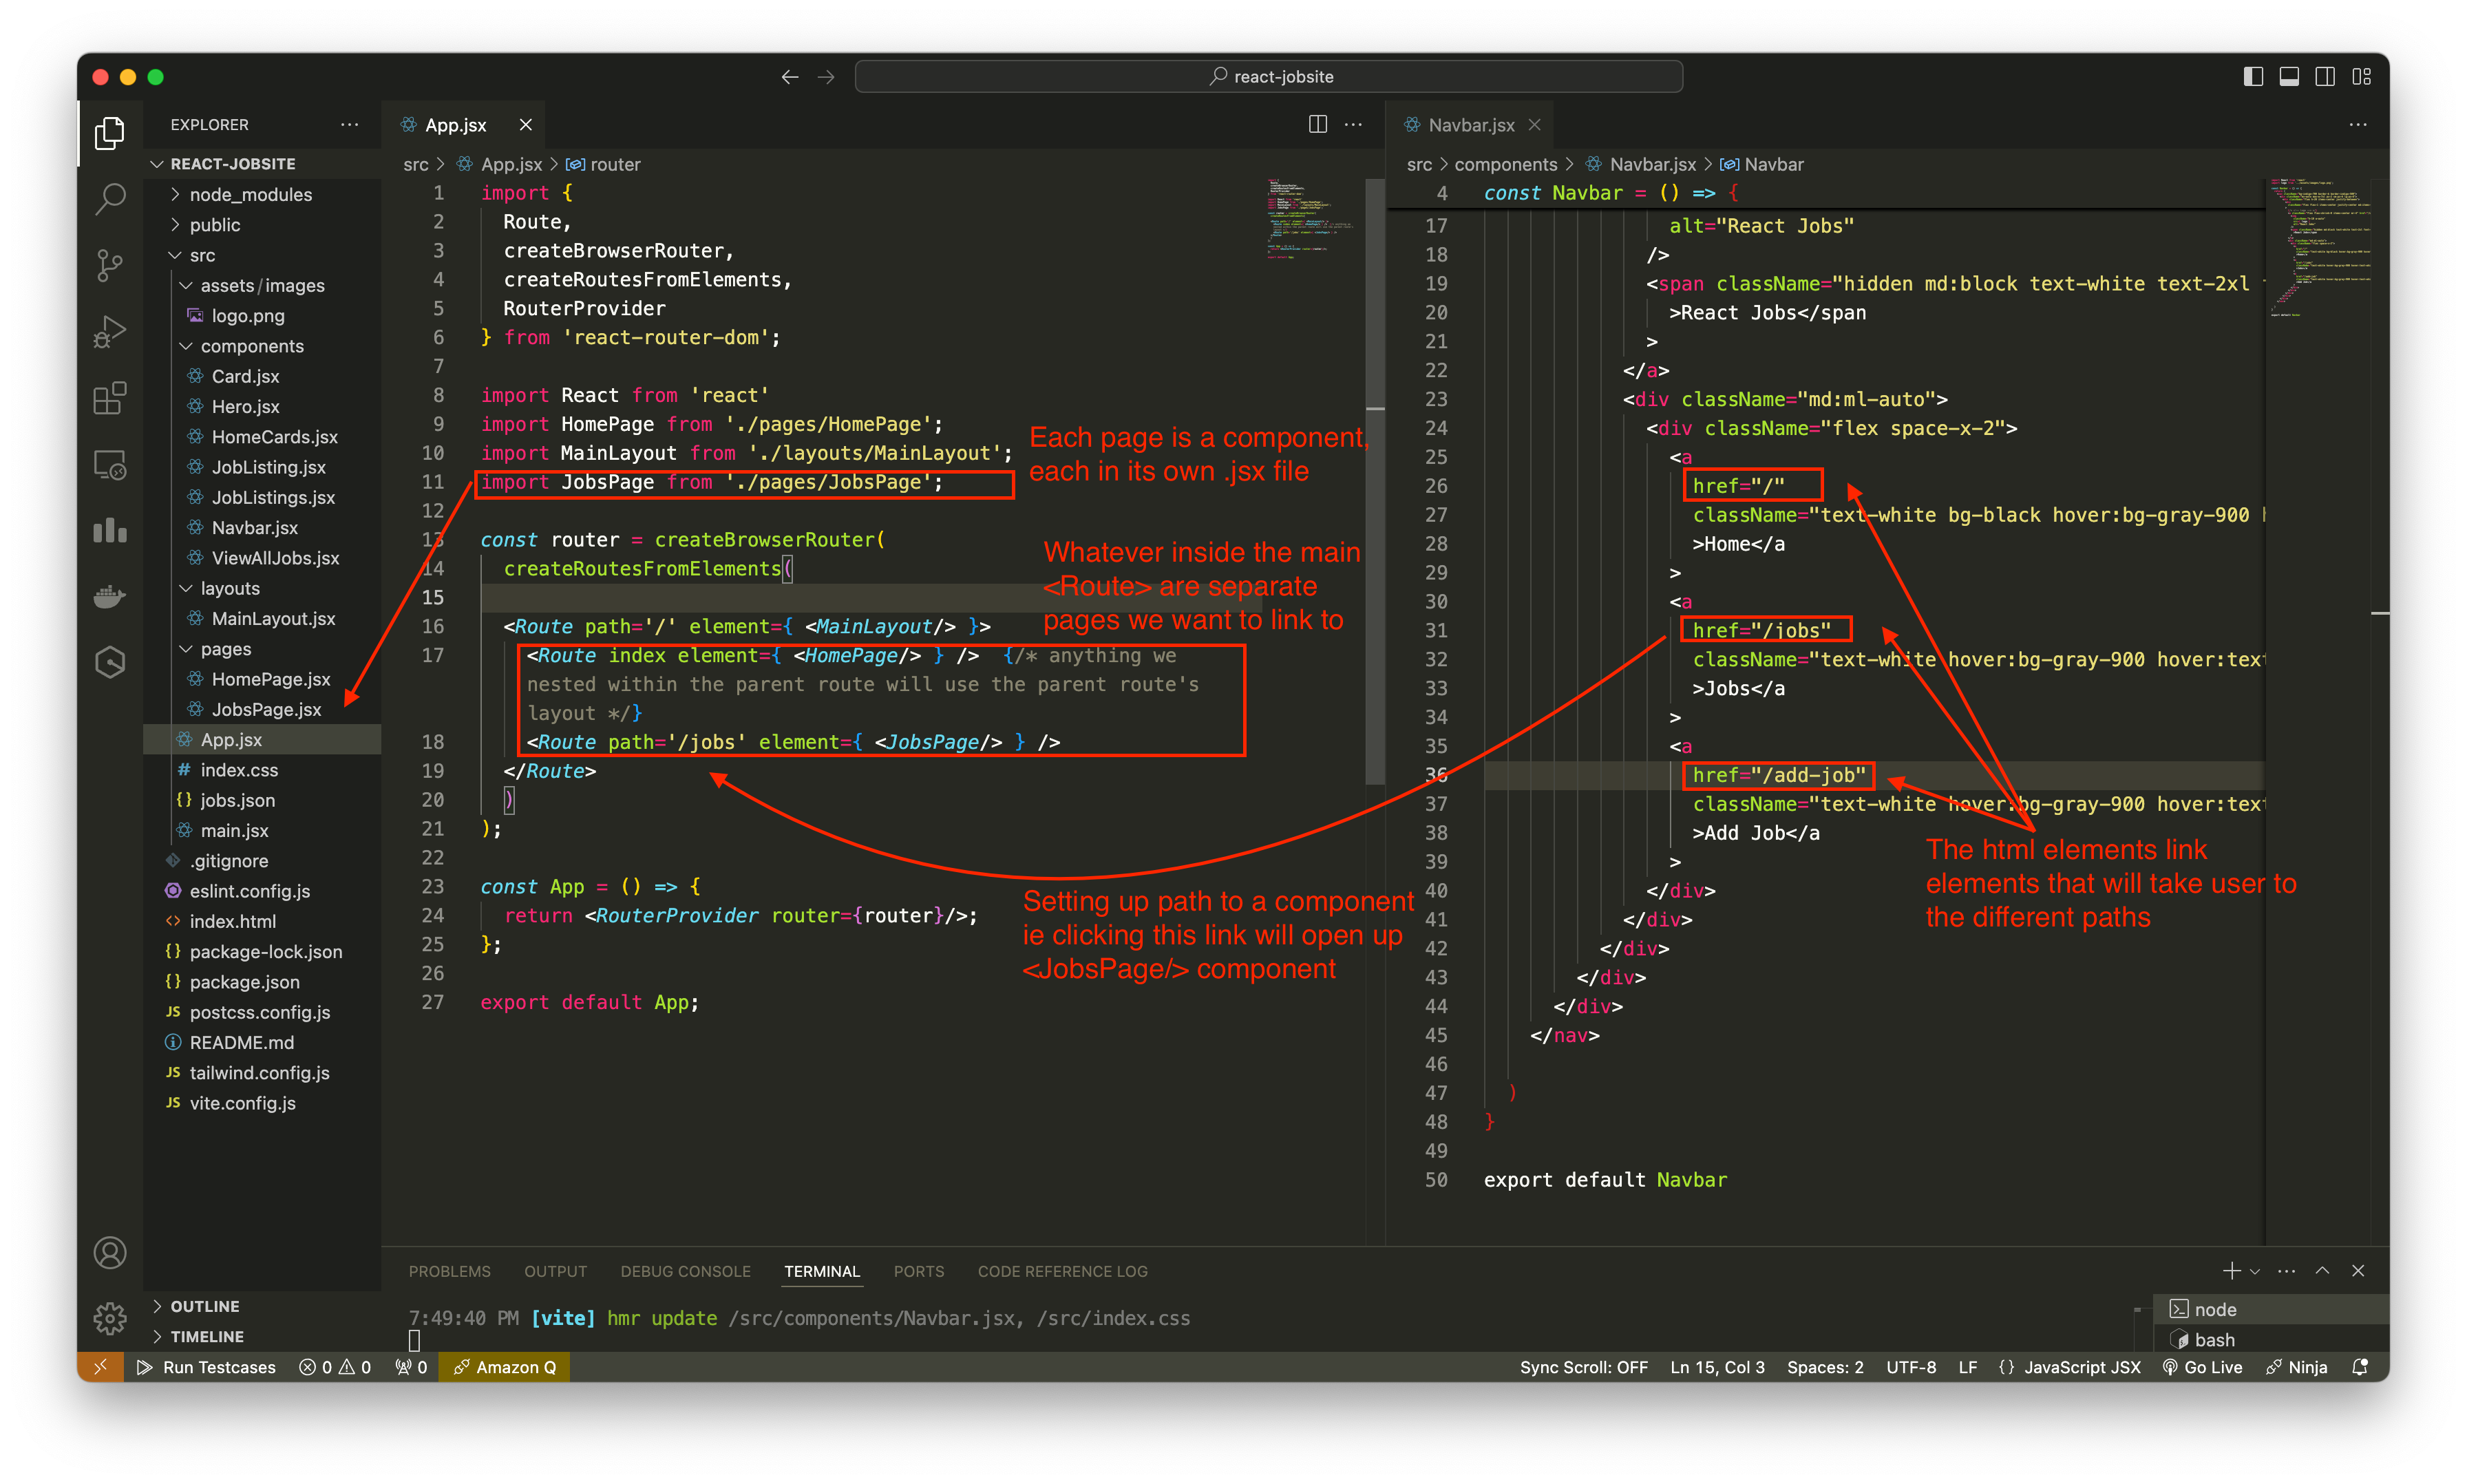This screenshot has width=2467, height=1484.
Task: Toggle primary side bar visibility
Action: tap(2252, 77)
